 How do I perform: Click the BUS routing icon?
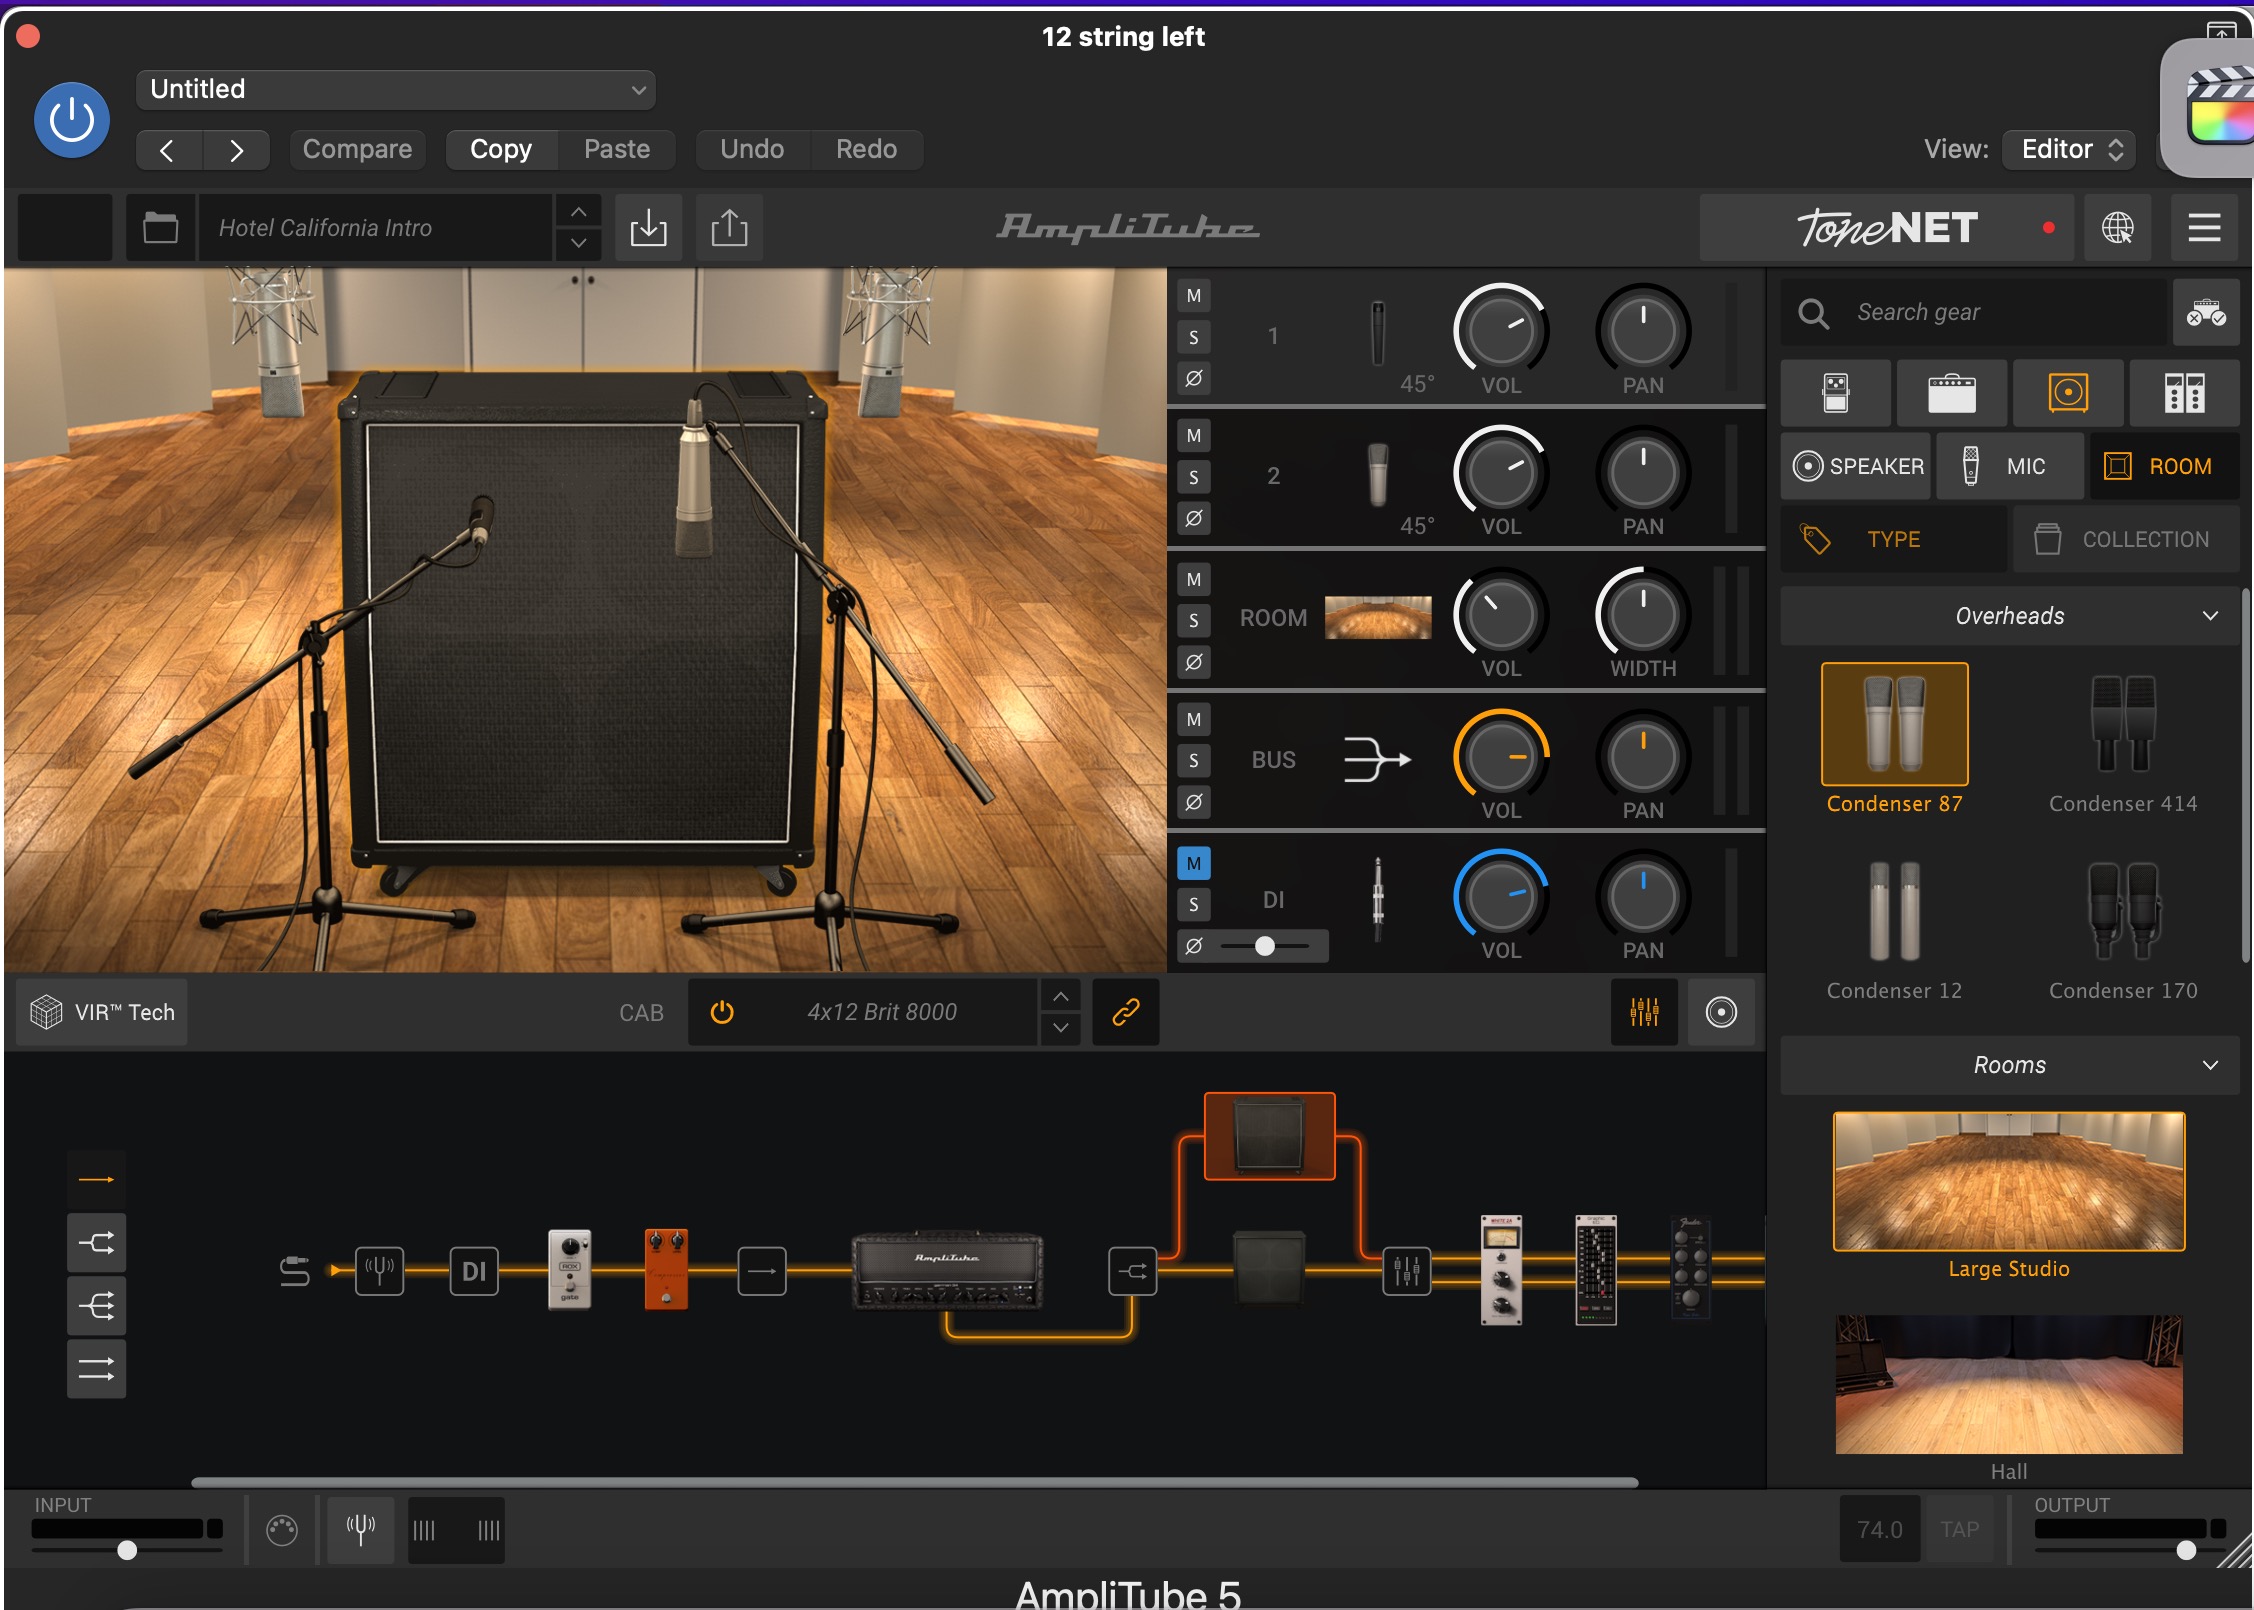1377,759
